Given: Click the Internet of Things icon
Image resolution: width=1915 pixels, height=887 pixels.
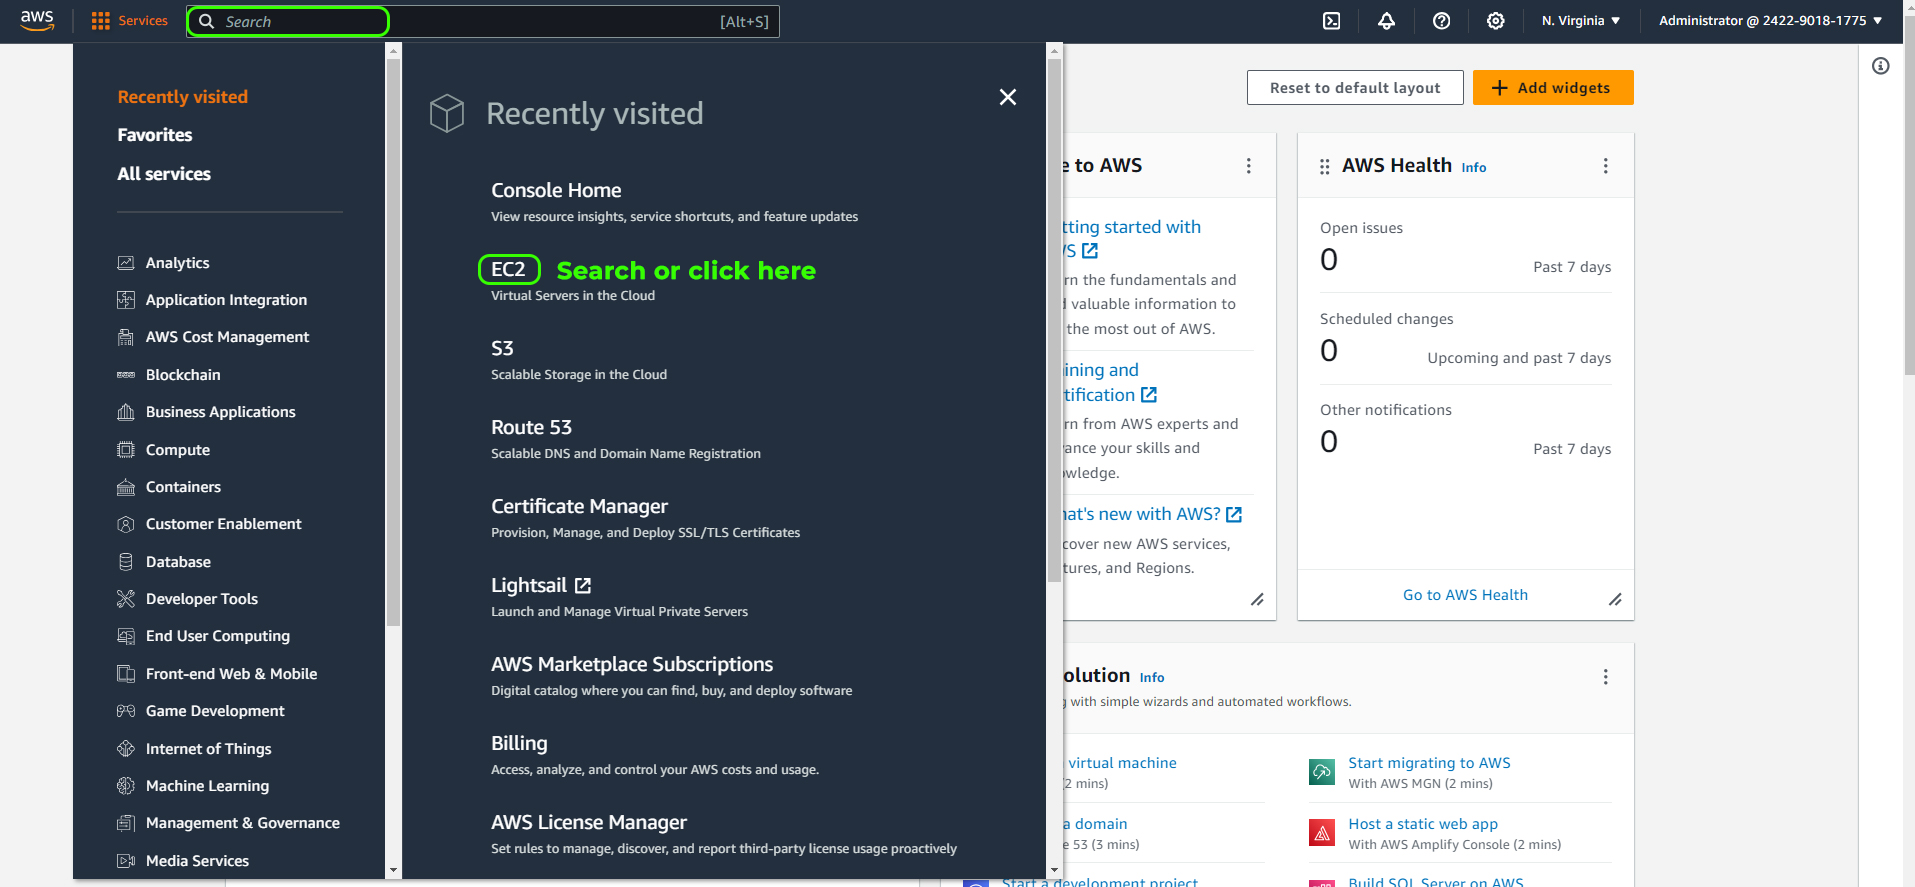Looking at the screenshot, I should click(126, 749).
